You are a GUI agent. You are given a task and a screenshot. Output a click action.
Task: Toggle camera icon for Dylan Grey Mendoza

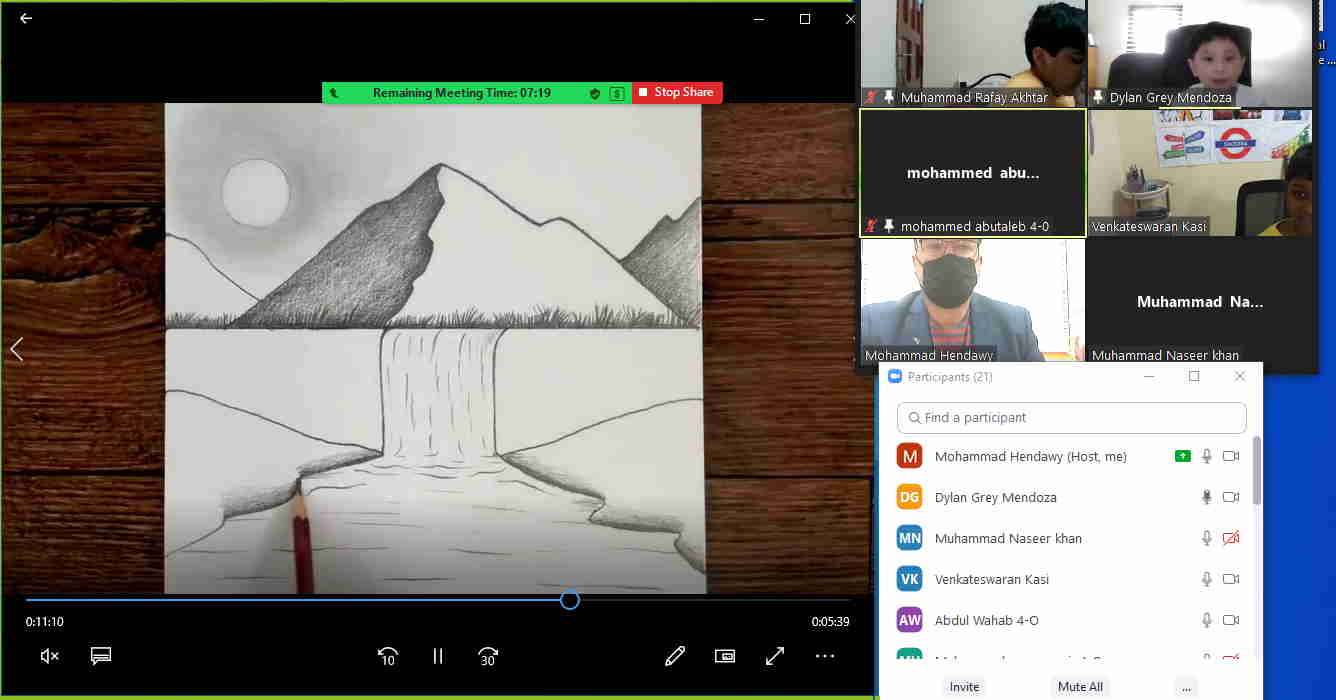[x=1231, y=497]
